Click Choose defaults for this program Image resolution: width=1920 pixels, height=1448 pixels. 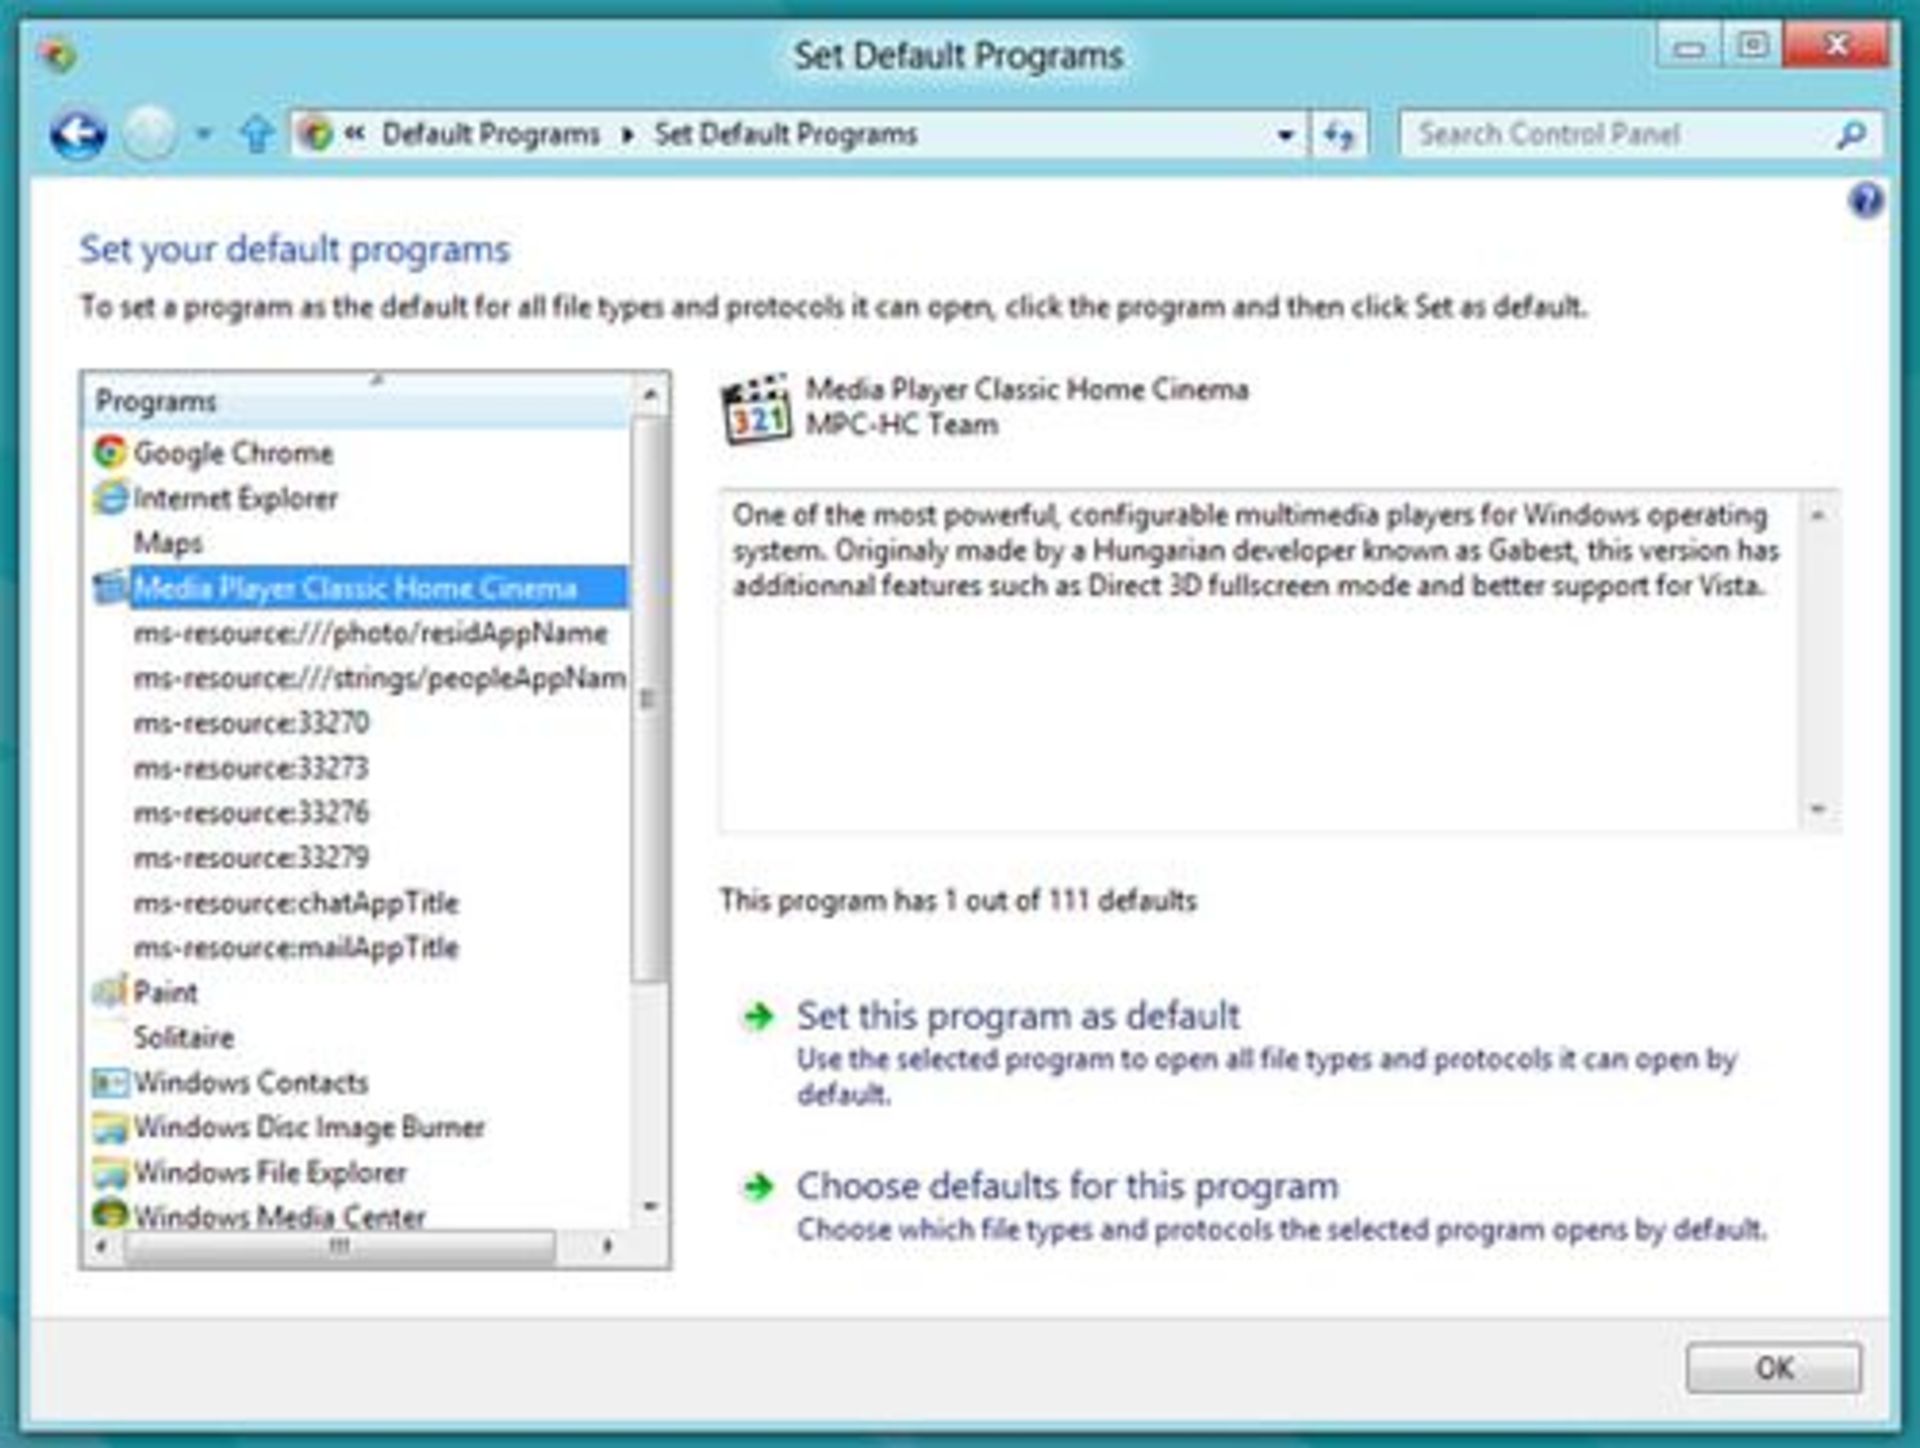[x=1067, y=1186]
